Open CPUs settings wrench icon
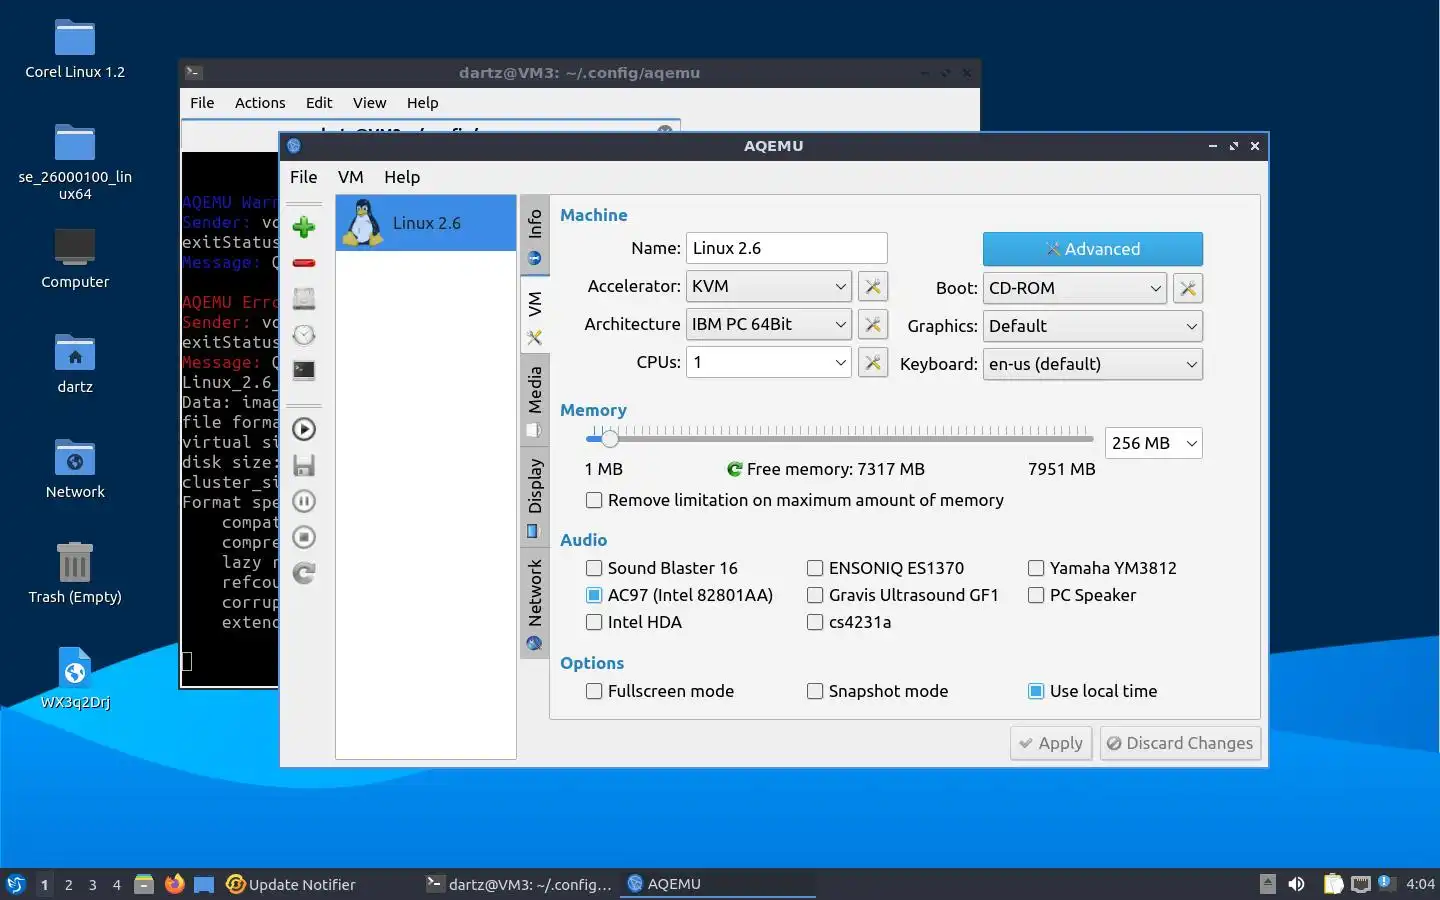 [873, 363]
